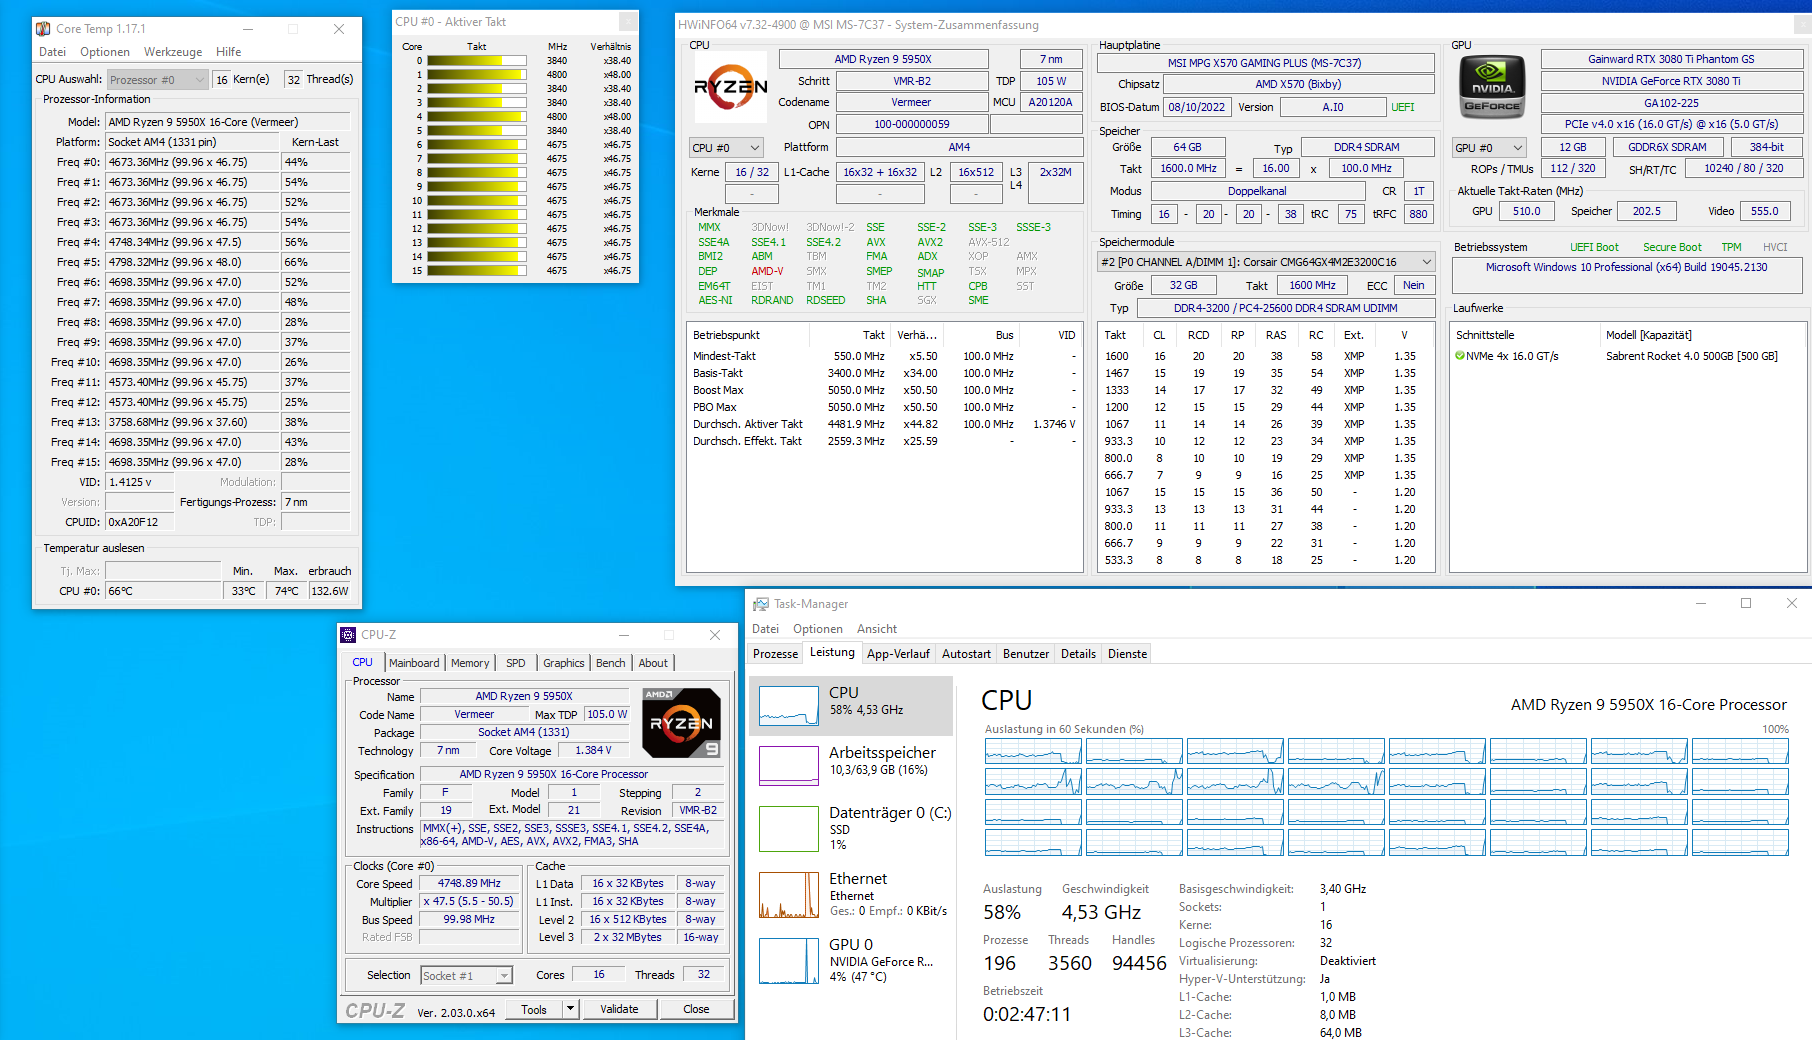Click the Core Speed value in CPU-Z
Image resolution: width=1812 pixels, height=1040 pixels.
(469, 884)
